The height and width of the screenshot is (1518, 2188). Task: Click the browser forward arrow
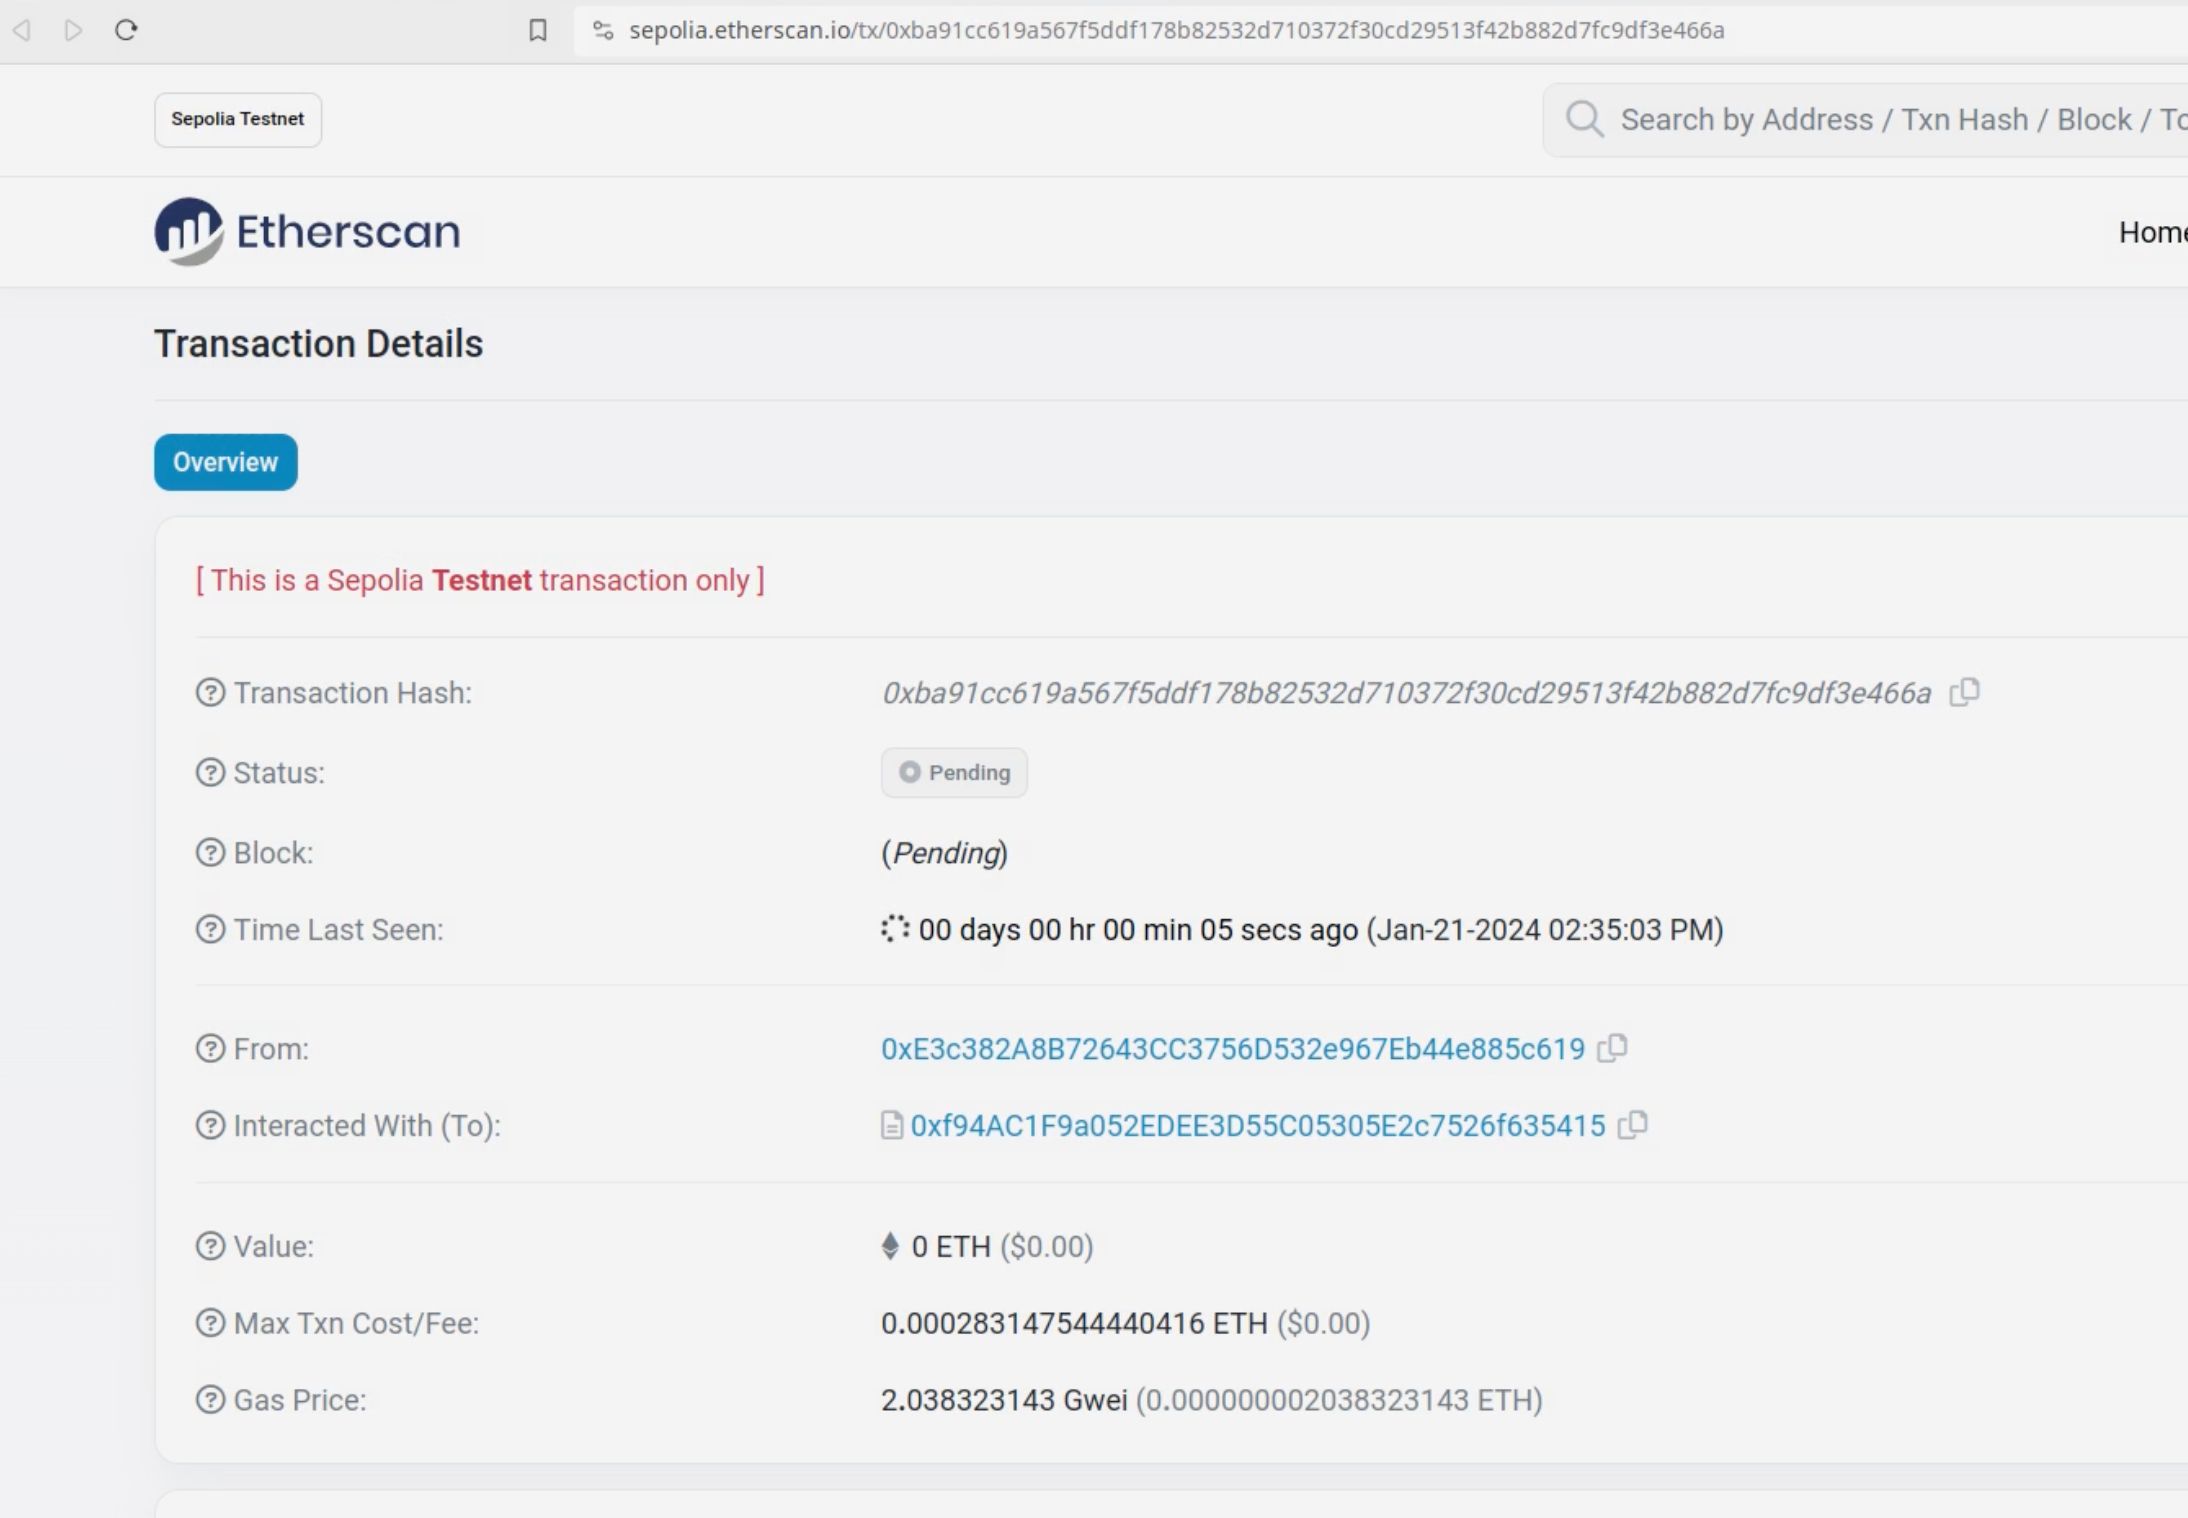73,30
